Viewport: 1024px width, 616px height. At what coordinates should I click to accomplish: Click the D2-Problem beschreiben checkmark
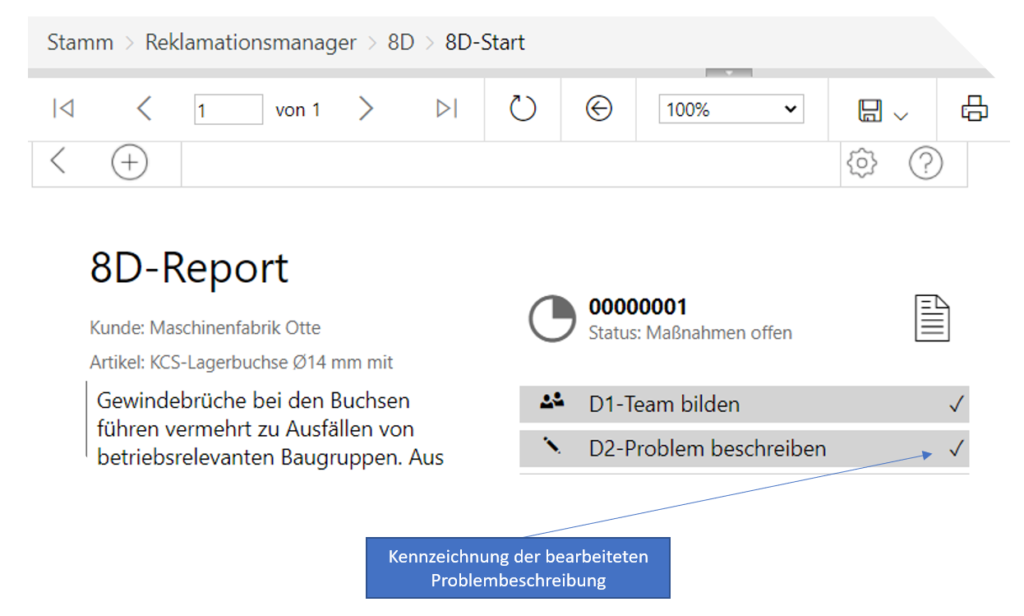[956, 449]
